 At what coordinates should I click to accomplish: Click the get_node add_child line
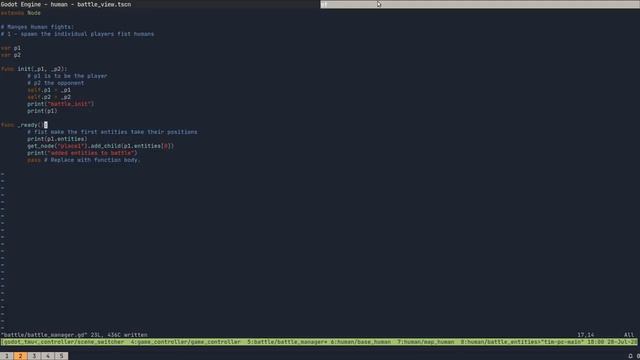pyautogui.click(x=100, y=146)
